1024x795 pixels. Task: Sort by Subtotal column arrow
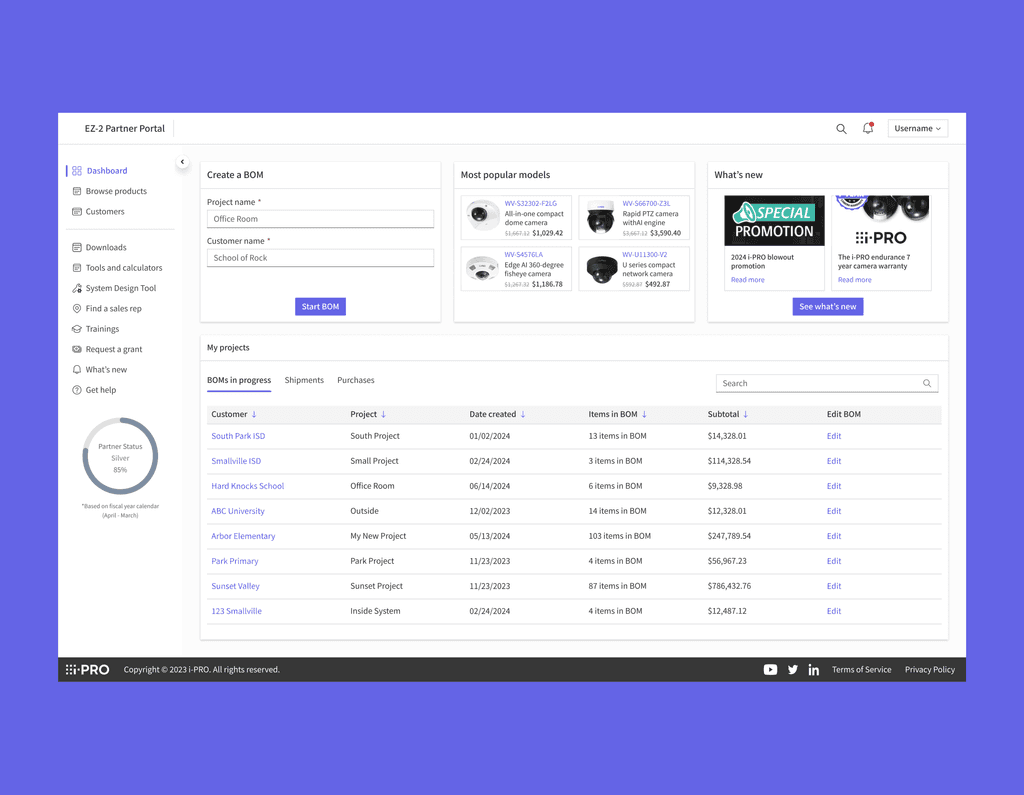(x=746, y=414)
